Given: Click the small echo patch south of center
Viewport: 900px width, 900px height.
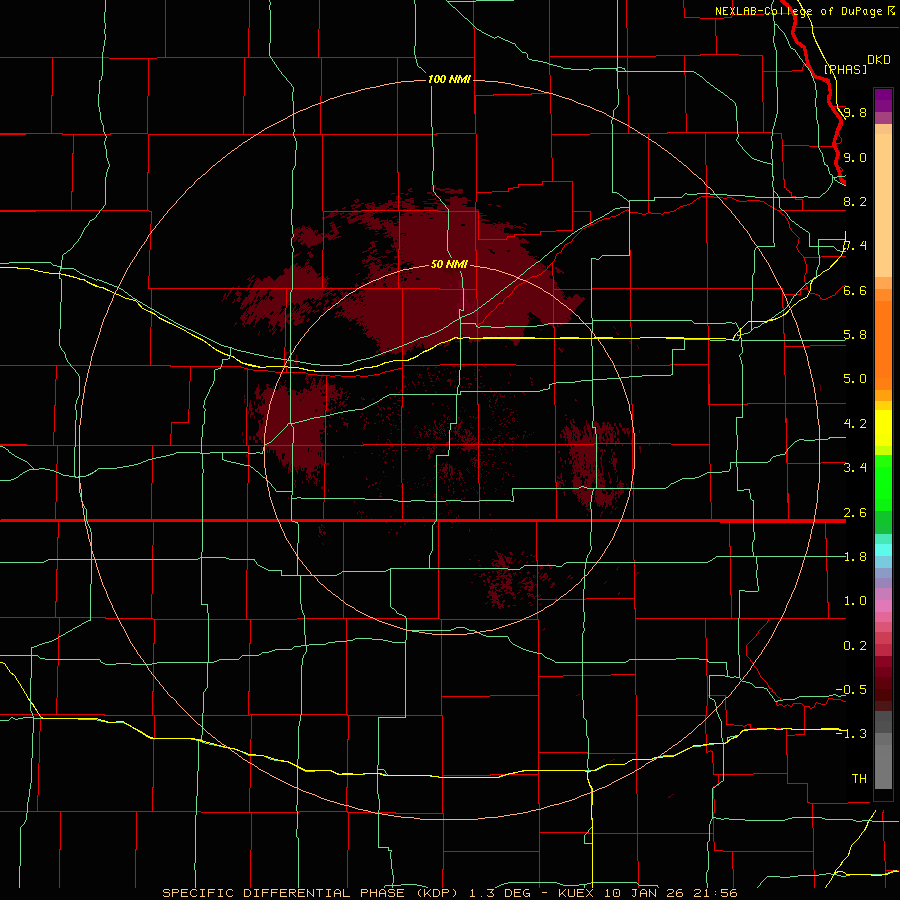Looking at the screenshot, I should (511, 580).
